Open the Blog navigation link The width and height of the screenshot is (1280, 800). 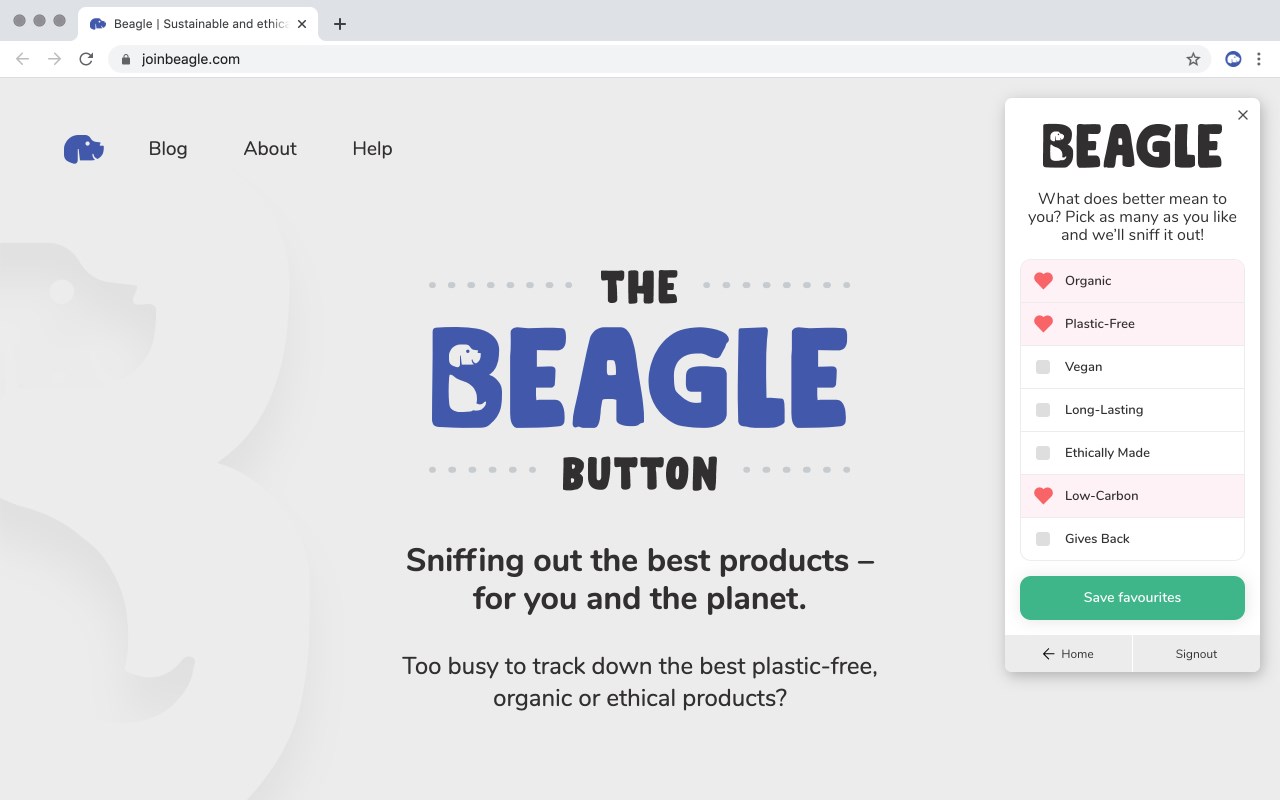(168, 149)
